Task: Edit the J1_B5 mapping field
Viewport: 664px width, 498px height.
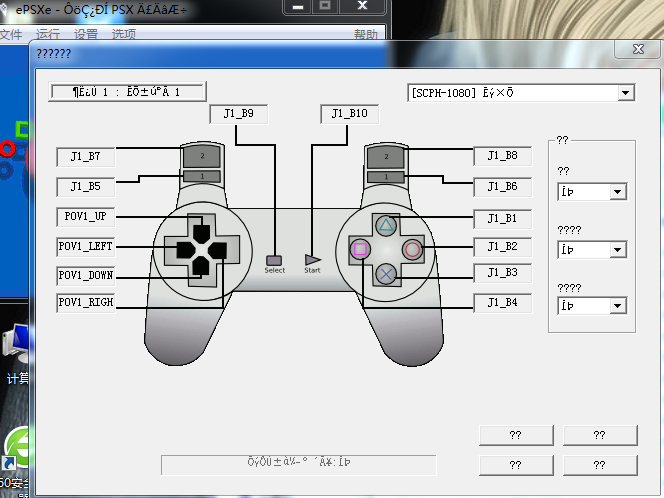Action: click(86, 187)
